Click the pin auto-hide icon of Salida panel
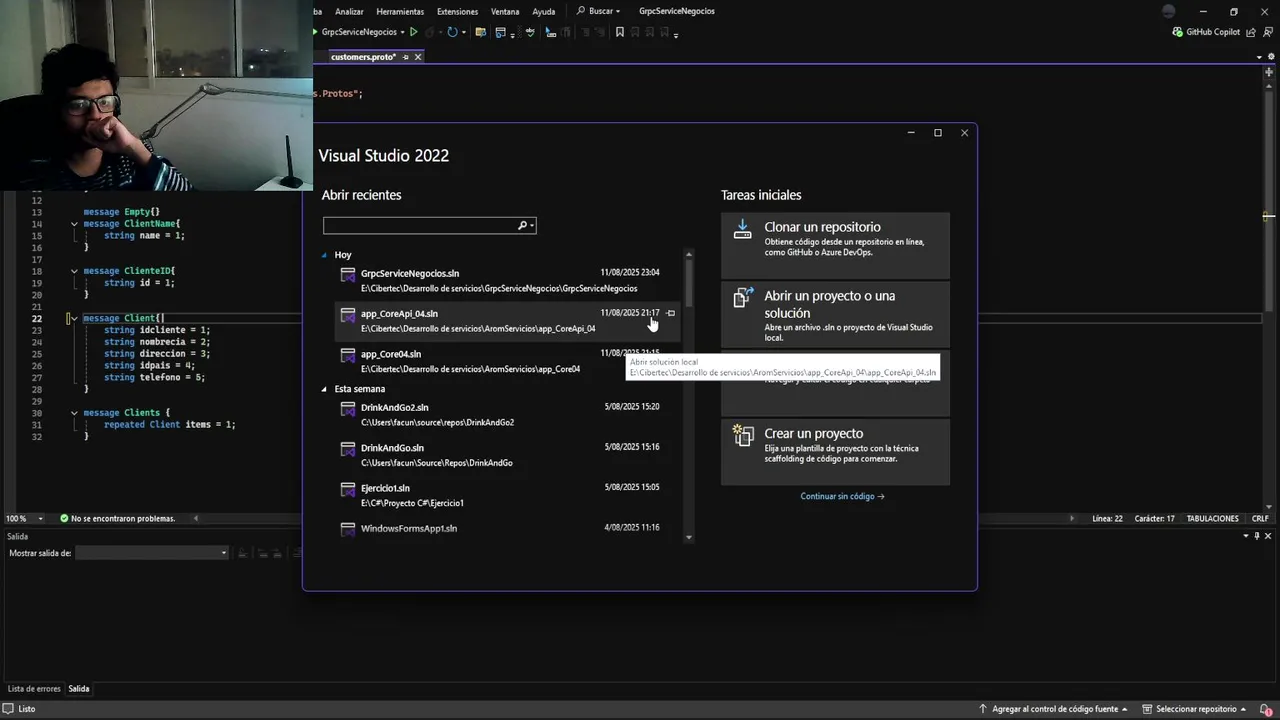1280x720 pixels. (1258, 536)
